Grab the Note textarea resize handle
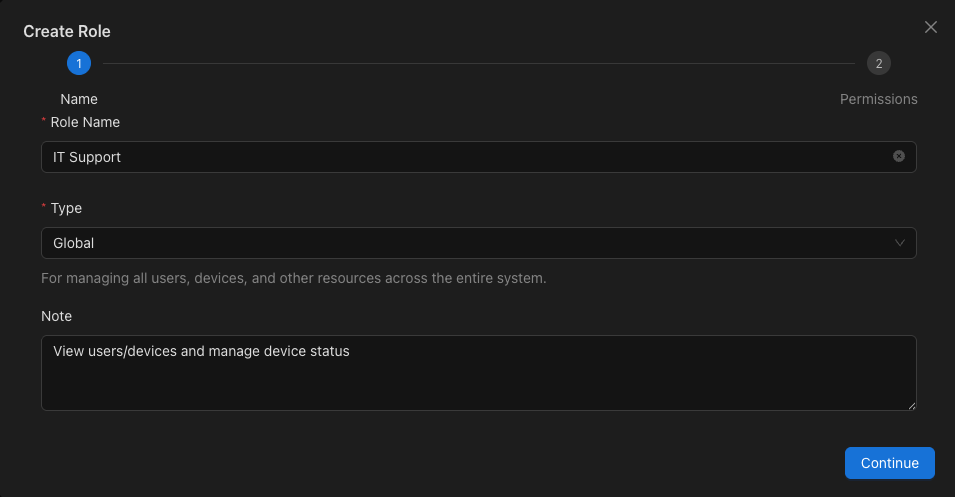 point(911,406)
